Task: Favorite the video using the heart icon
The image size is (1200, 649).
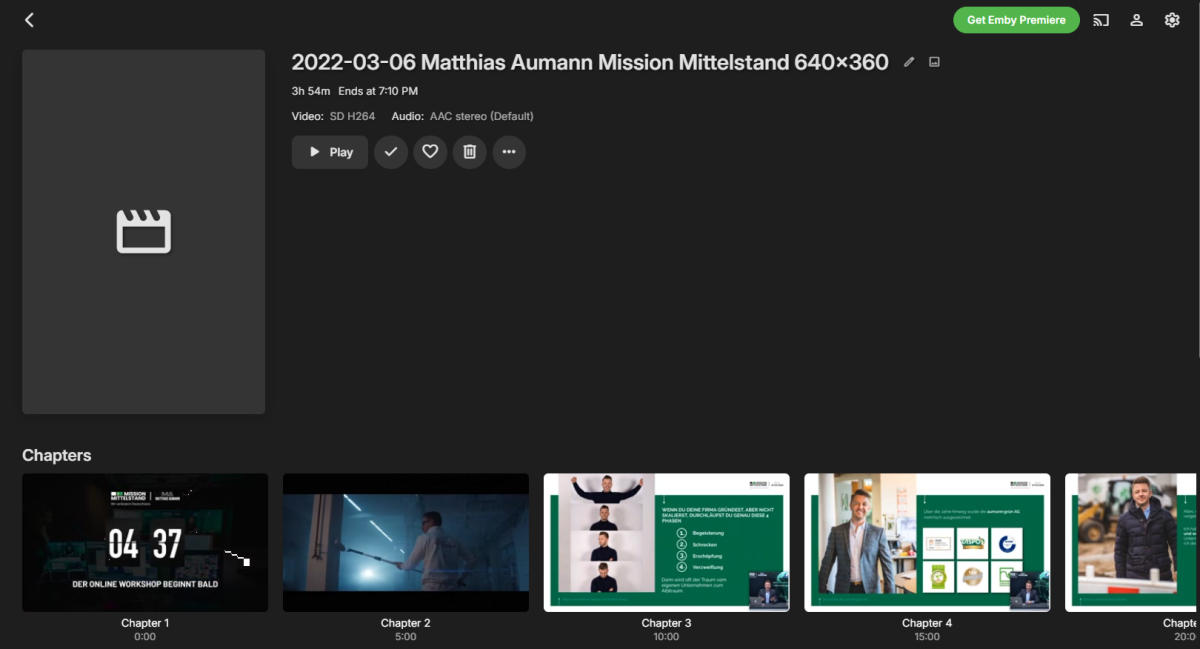Action: click(x=430, y=152)
